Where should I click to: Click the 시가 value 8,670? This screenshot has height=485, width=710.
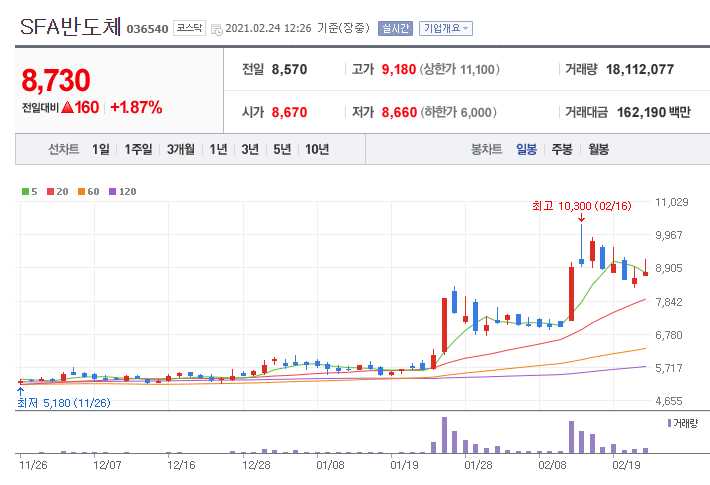tap(289, 112)
